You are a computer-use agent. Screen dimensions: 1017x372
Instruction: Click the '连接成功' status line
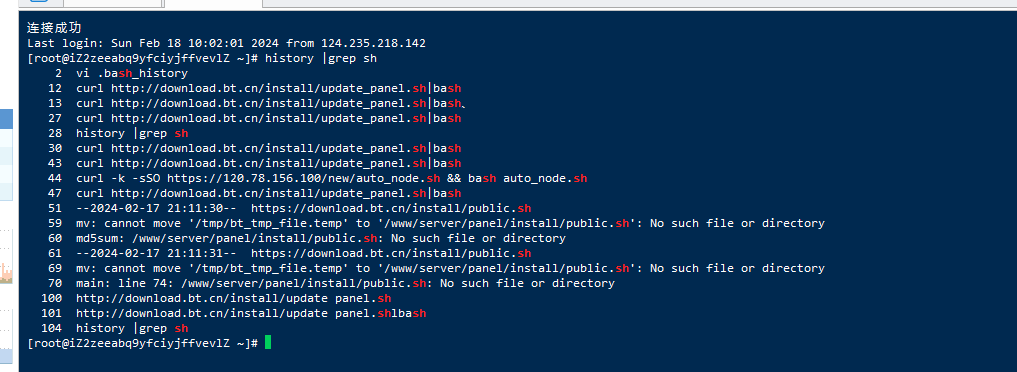54,28
